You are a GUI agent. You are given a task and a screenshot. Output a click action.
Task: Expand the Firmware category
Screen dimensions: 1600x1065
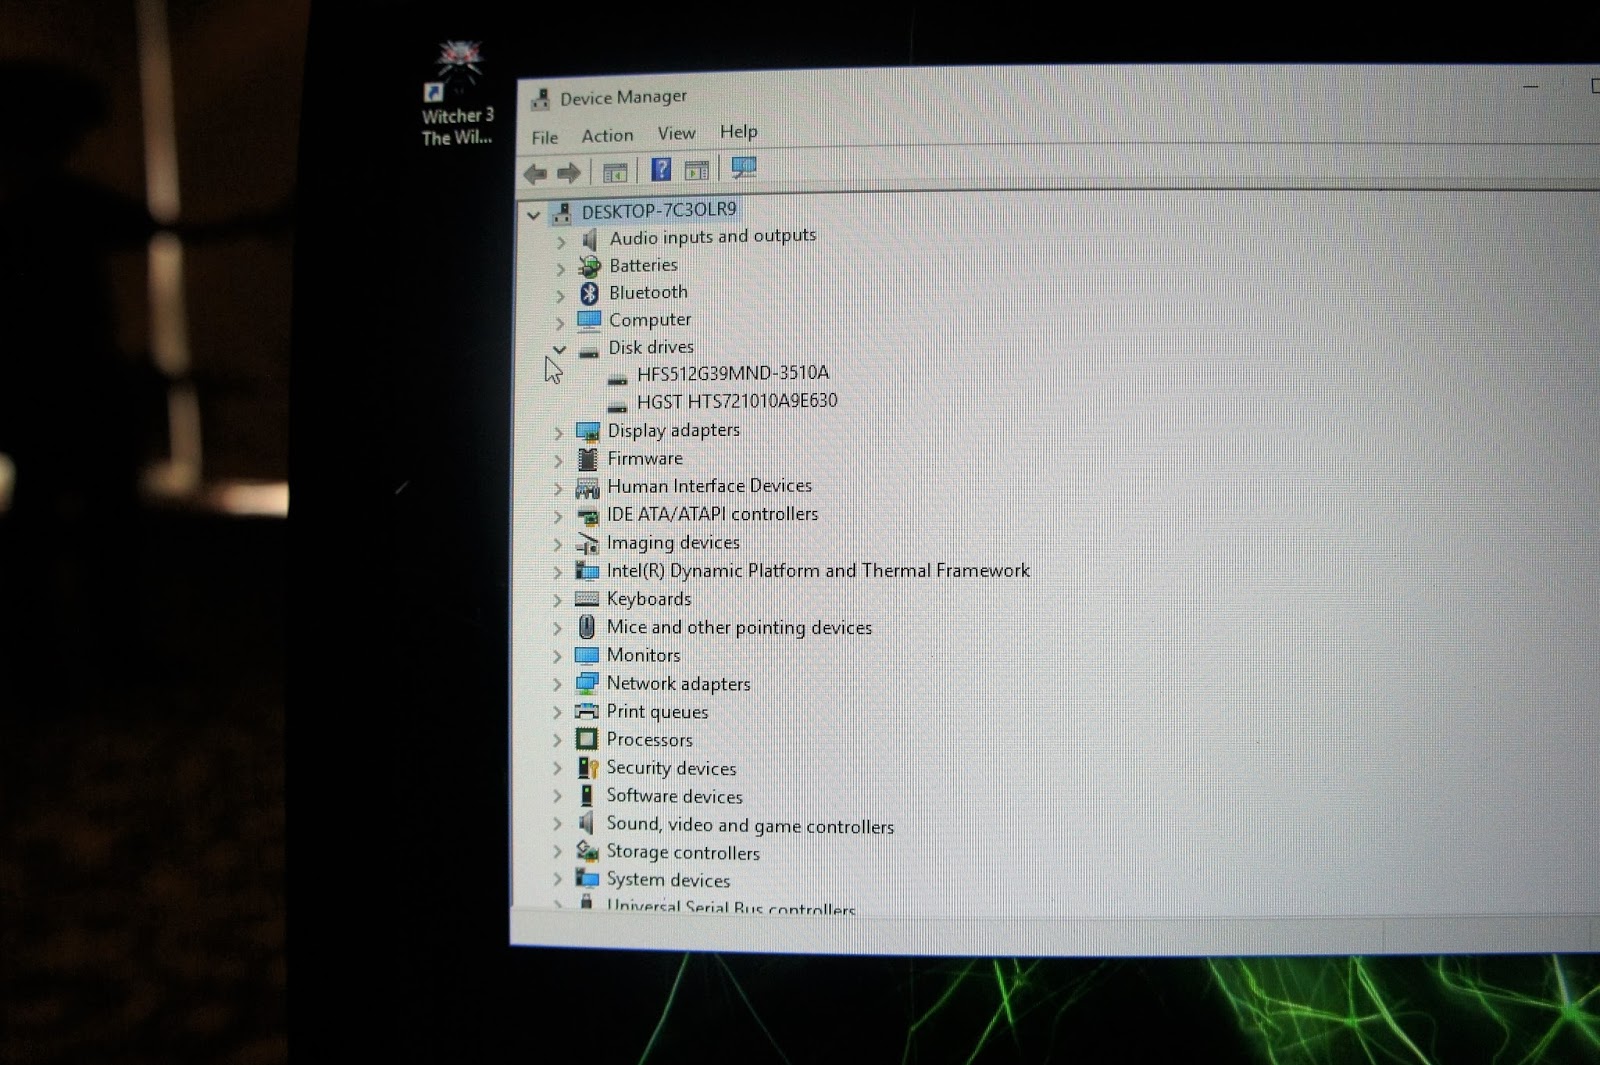(559, 461)
